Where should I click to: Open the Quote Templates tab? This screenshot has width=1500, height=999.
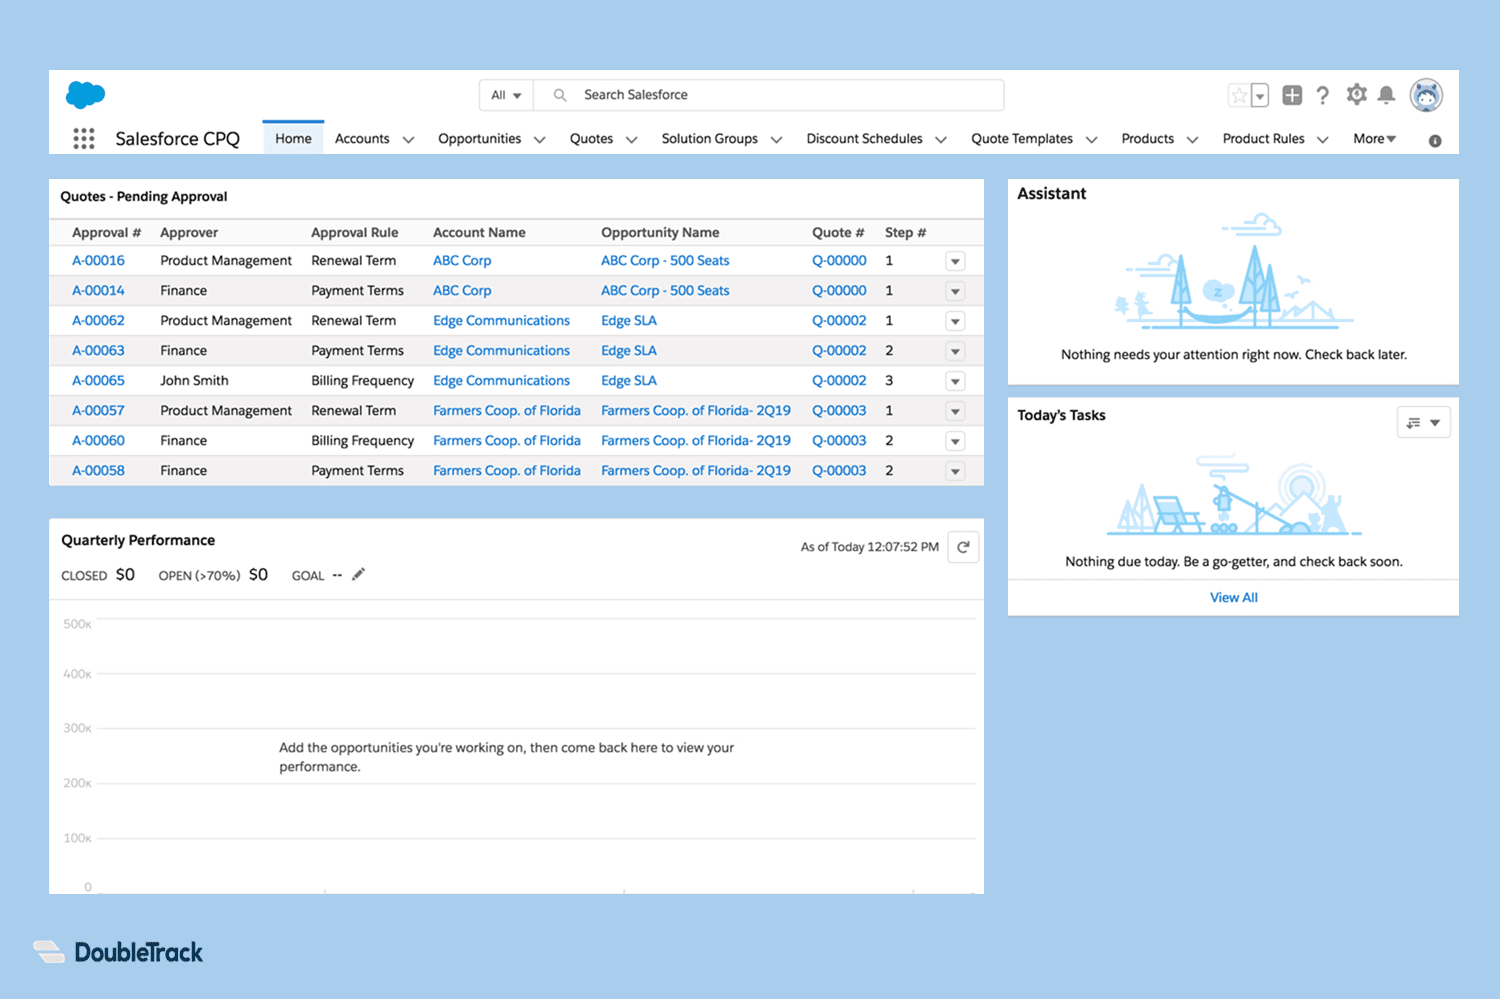pos(1022,139)
